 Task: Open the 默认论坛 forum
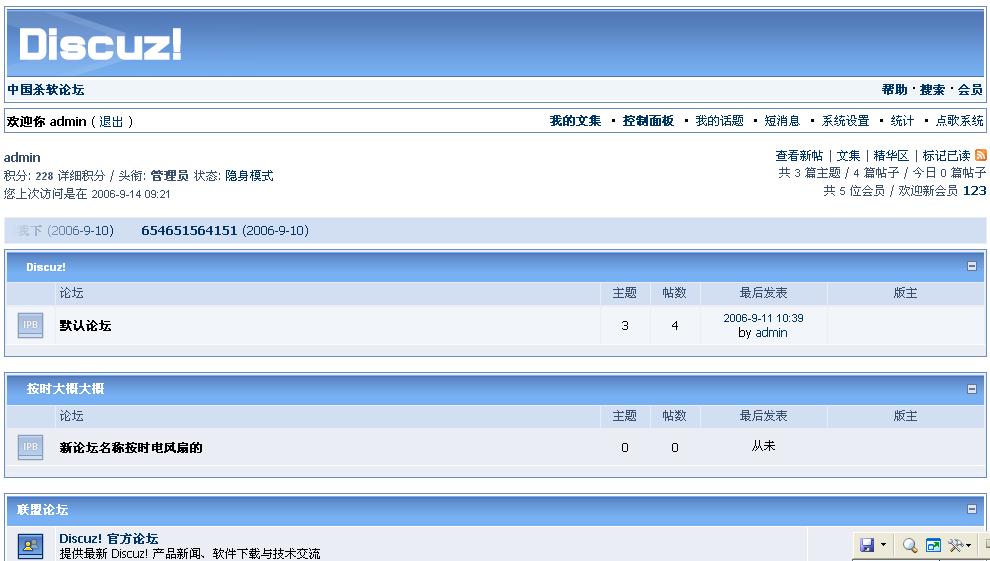85,326
